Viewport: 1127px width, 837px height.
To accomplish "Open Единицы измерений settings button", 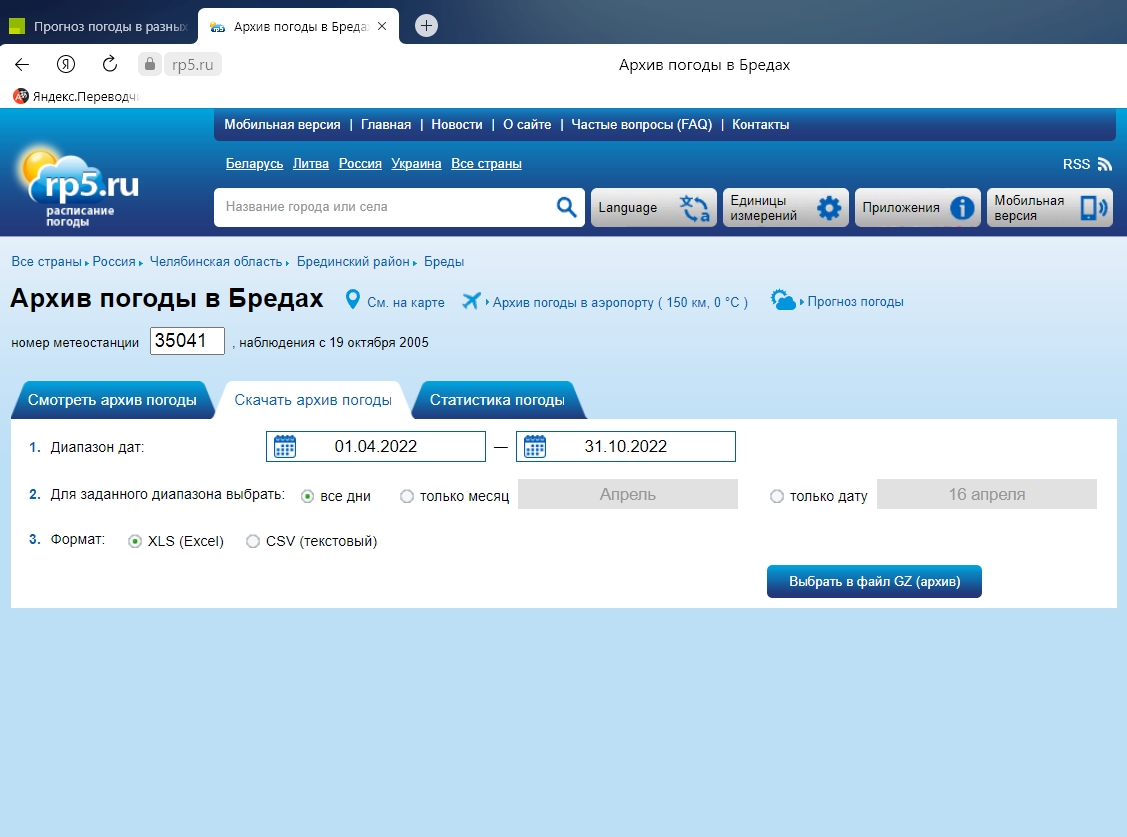I will pos(786,208).
